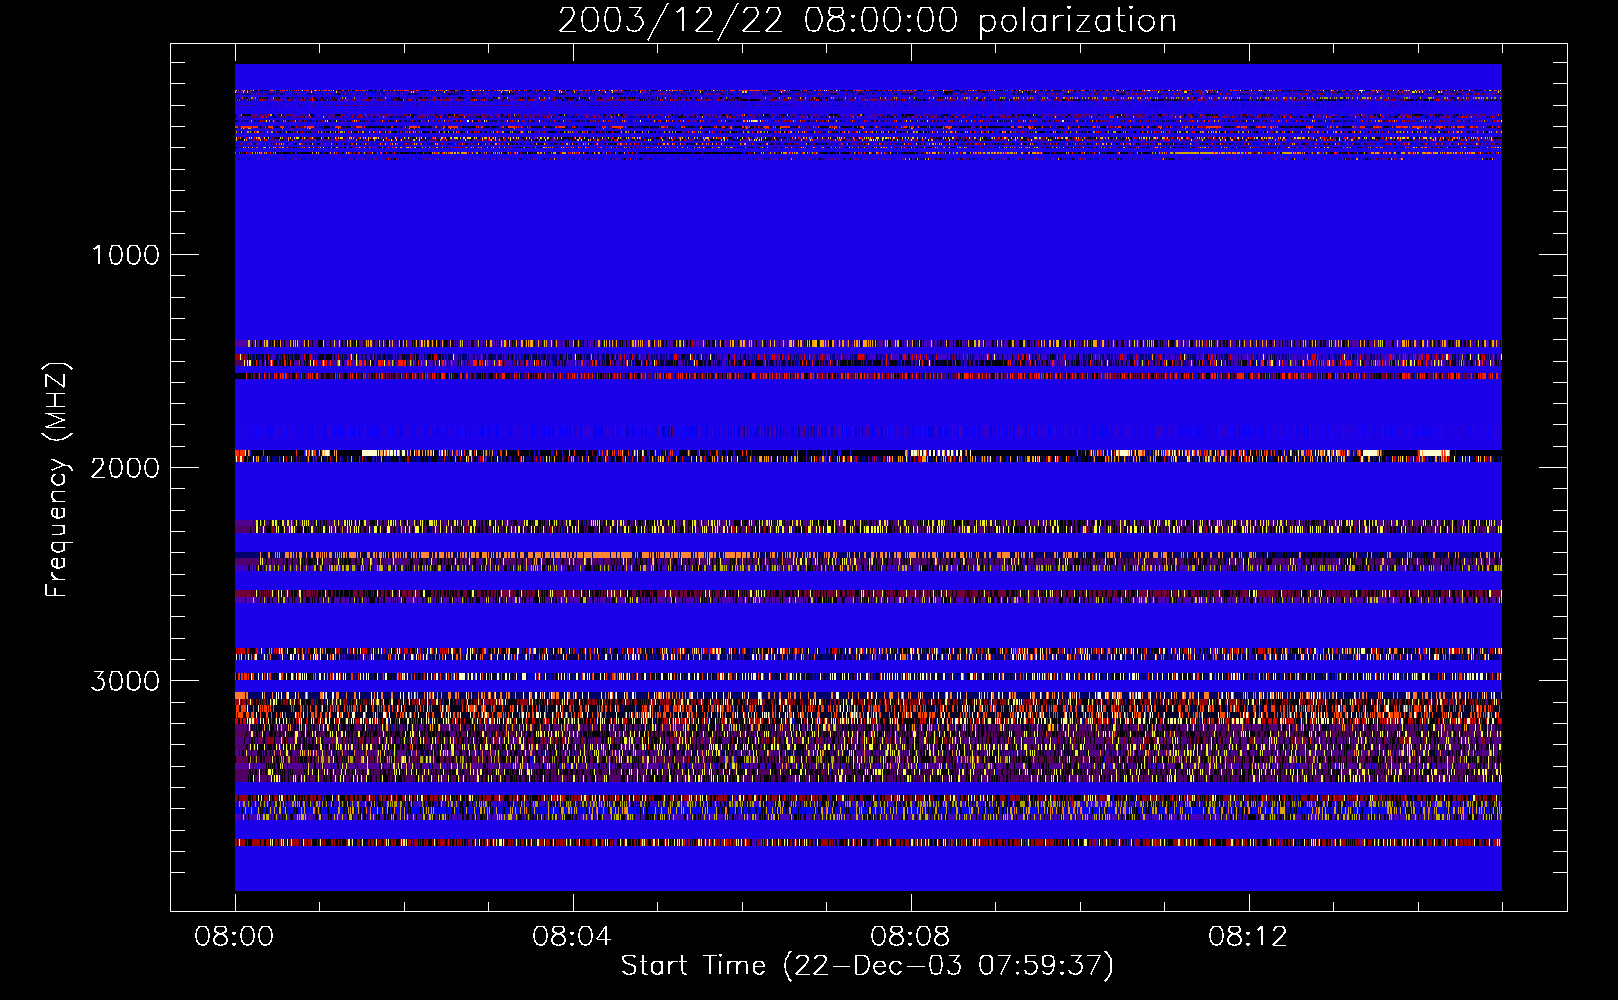Image resolution: width=1618 pixels, height=1000 pixels.
Task: Click the thin striped bands near the spectrogram's top
Action: pos(868,123)
